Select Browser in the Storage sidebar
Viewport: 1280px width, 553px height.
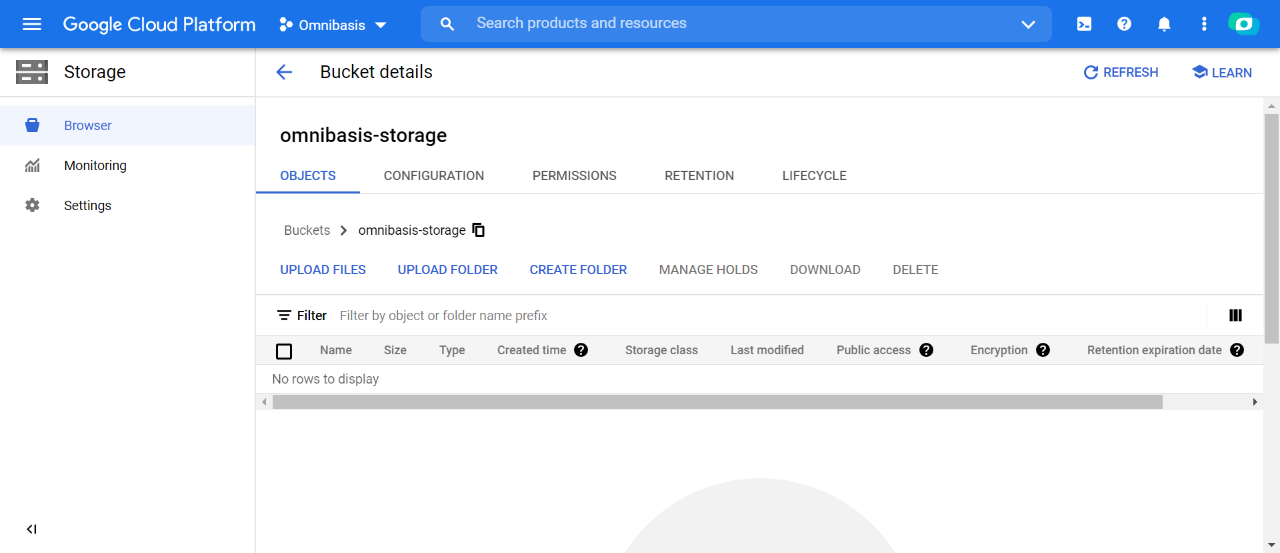tap(128, 125)
